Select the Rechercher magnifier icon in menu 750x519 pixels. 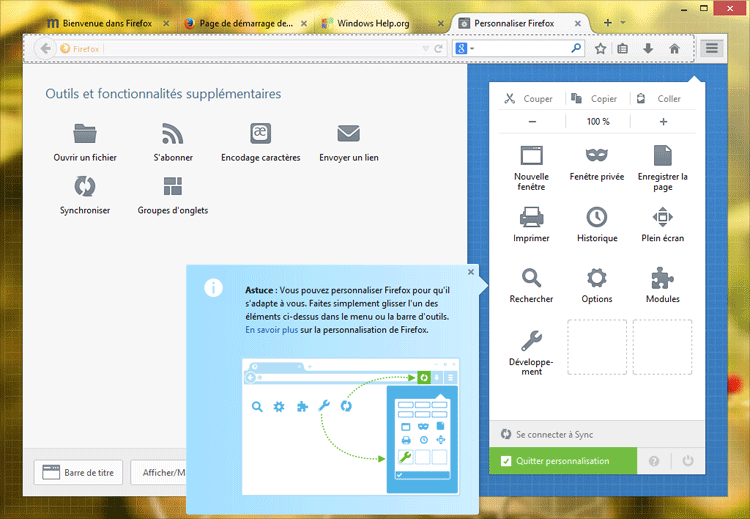tap(531, 278)
